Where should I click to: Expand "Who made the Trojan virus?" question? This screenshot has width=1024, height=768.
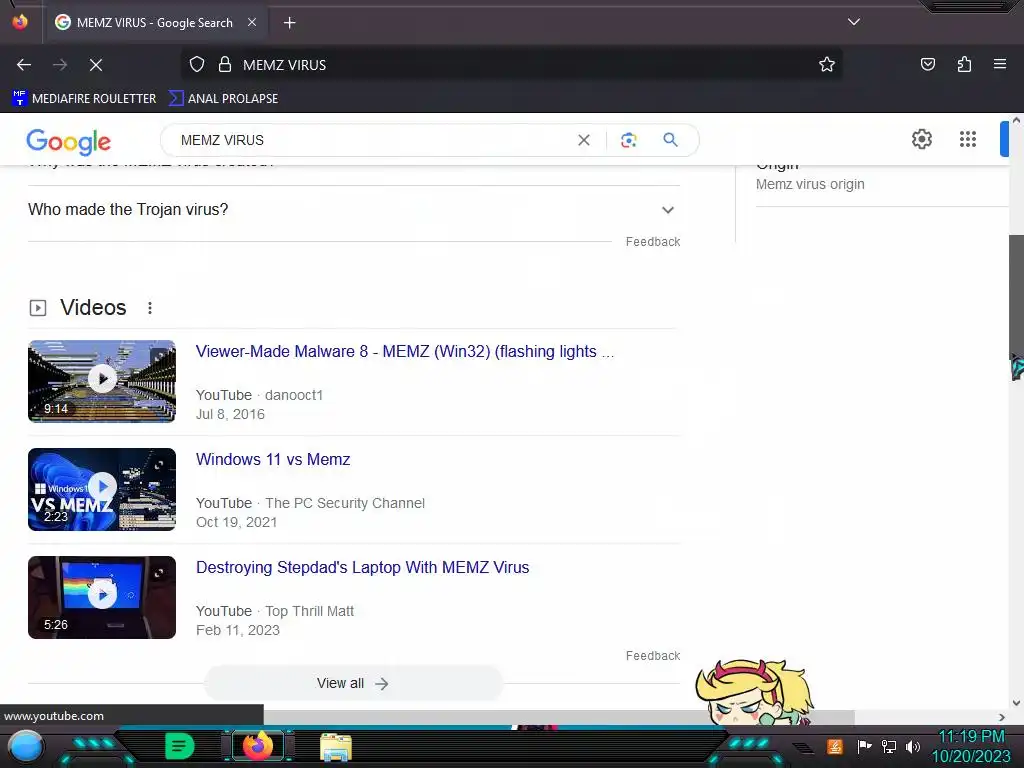point(354,210)
